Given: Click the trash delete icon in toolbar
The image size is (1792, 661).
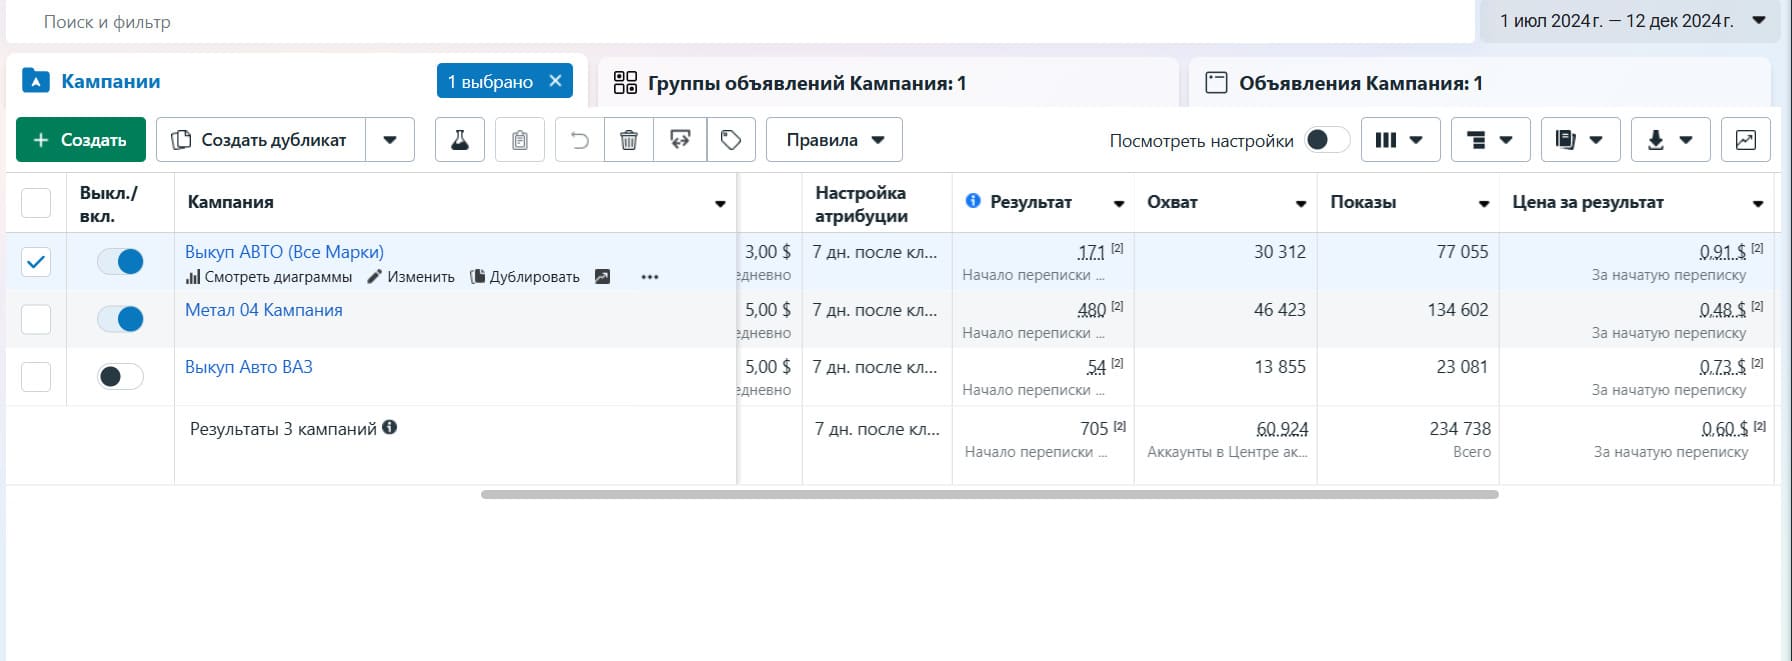Looking at the screenshot, I should coord(629,140).
